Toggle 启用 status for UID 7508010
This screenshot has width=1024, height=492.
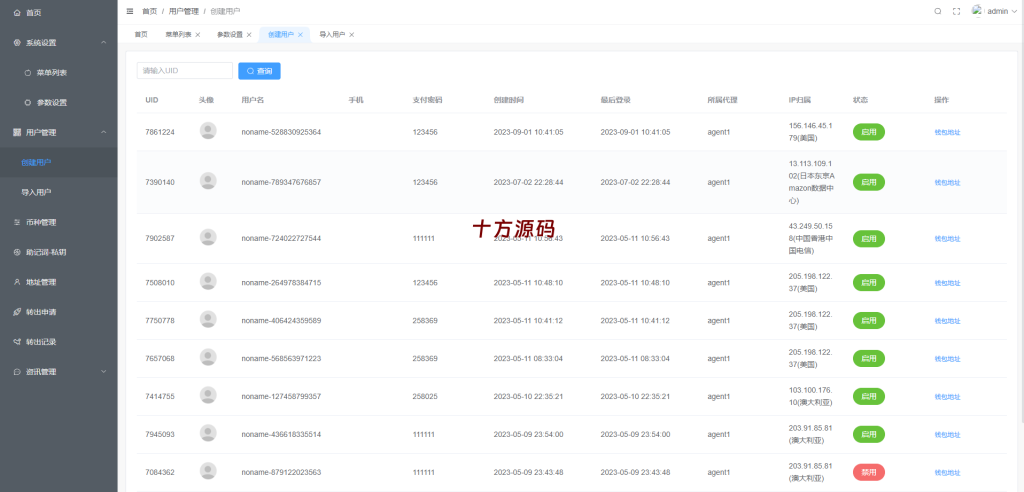point(869,283)
